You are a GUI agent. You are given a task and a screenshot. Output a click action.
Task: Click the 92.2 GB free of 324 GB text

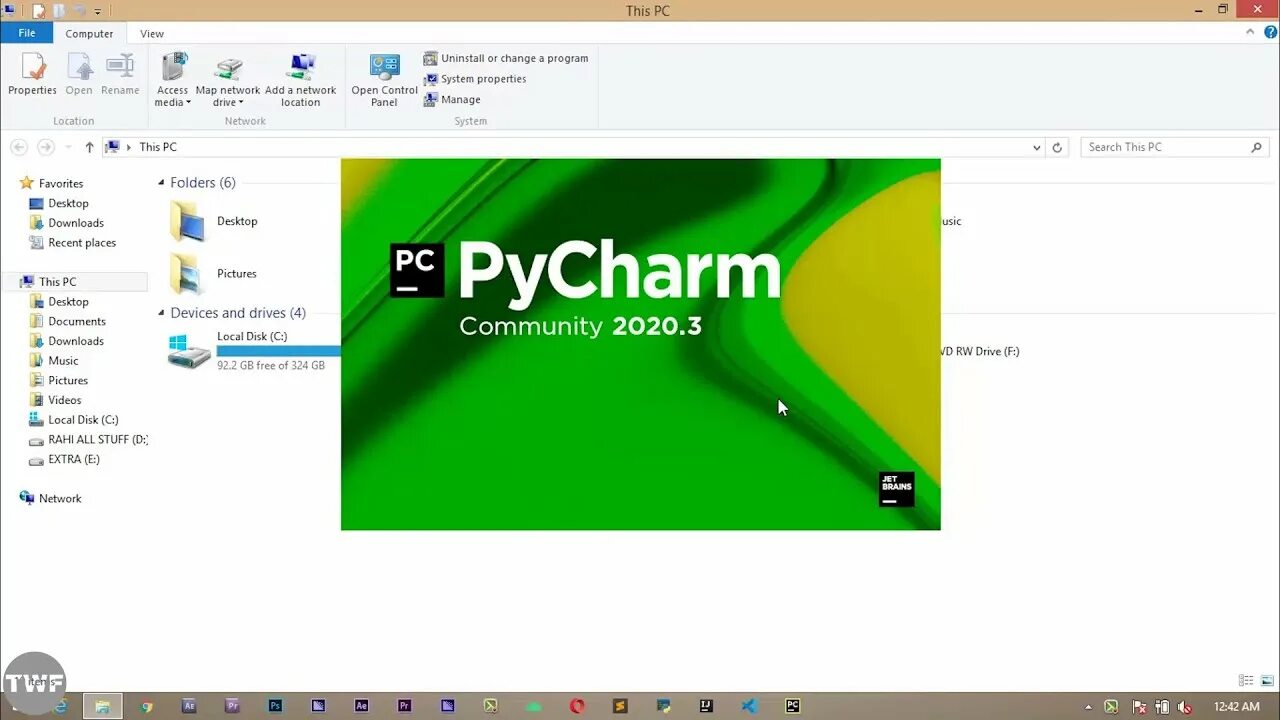pos(271,366)
